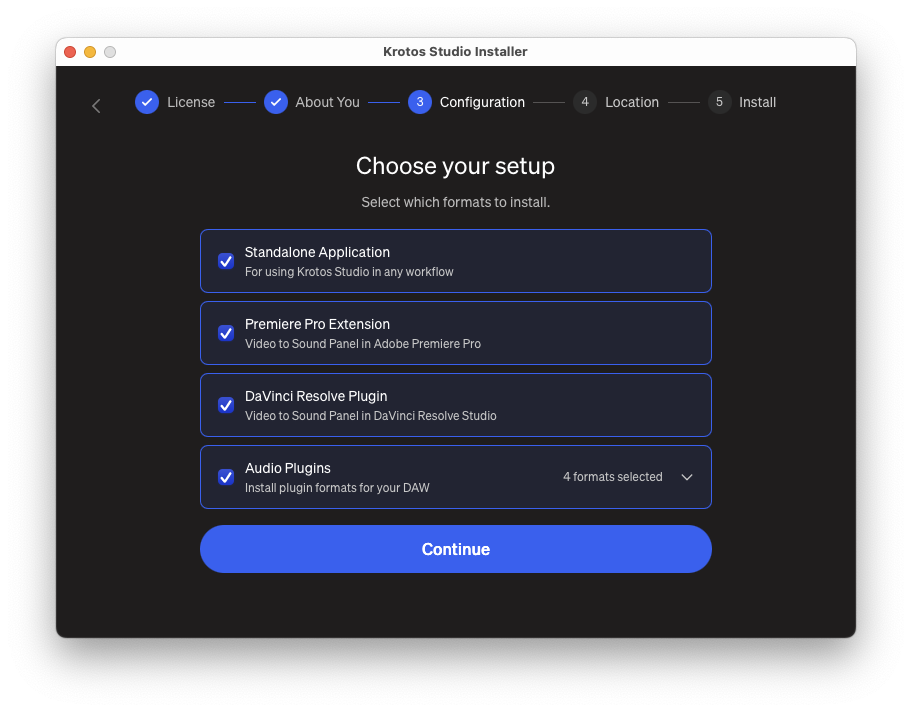912x712 pixels.
Task: Click the 'Choose your setup' heading
Action: [455, 166]
